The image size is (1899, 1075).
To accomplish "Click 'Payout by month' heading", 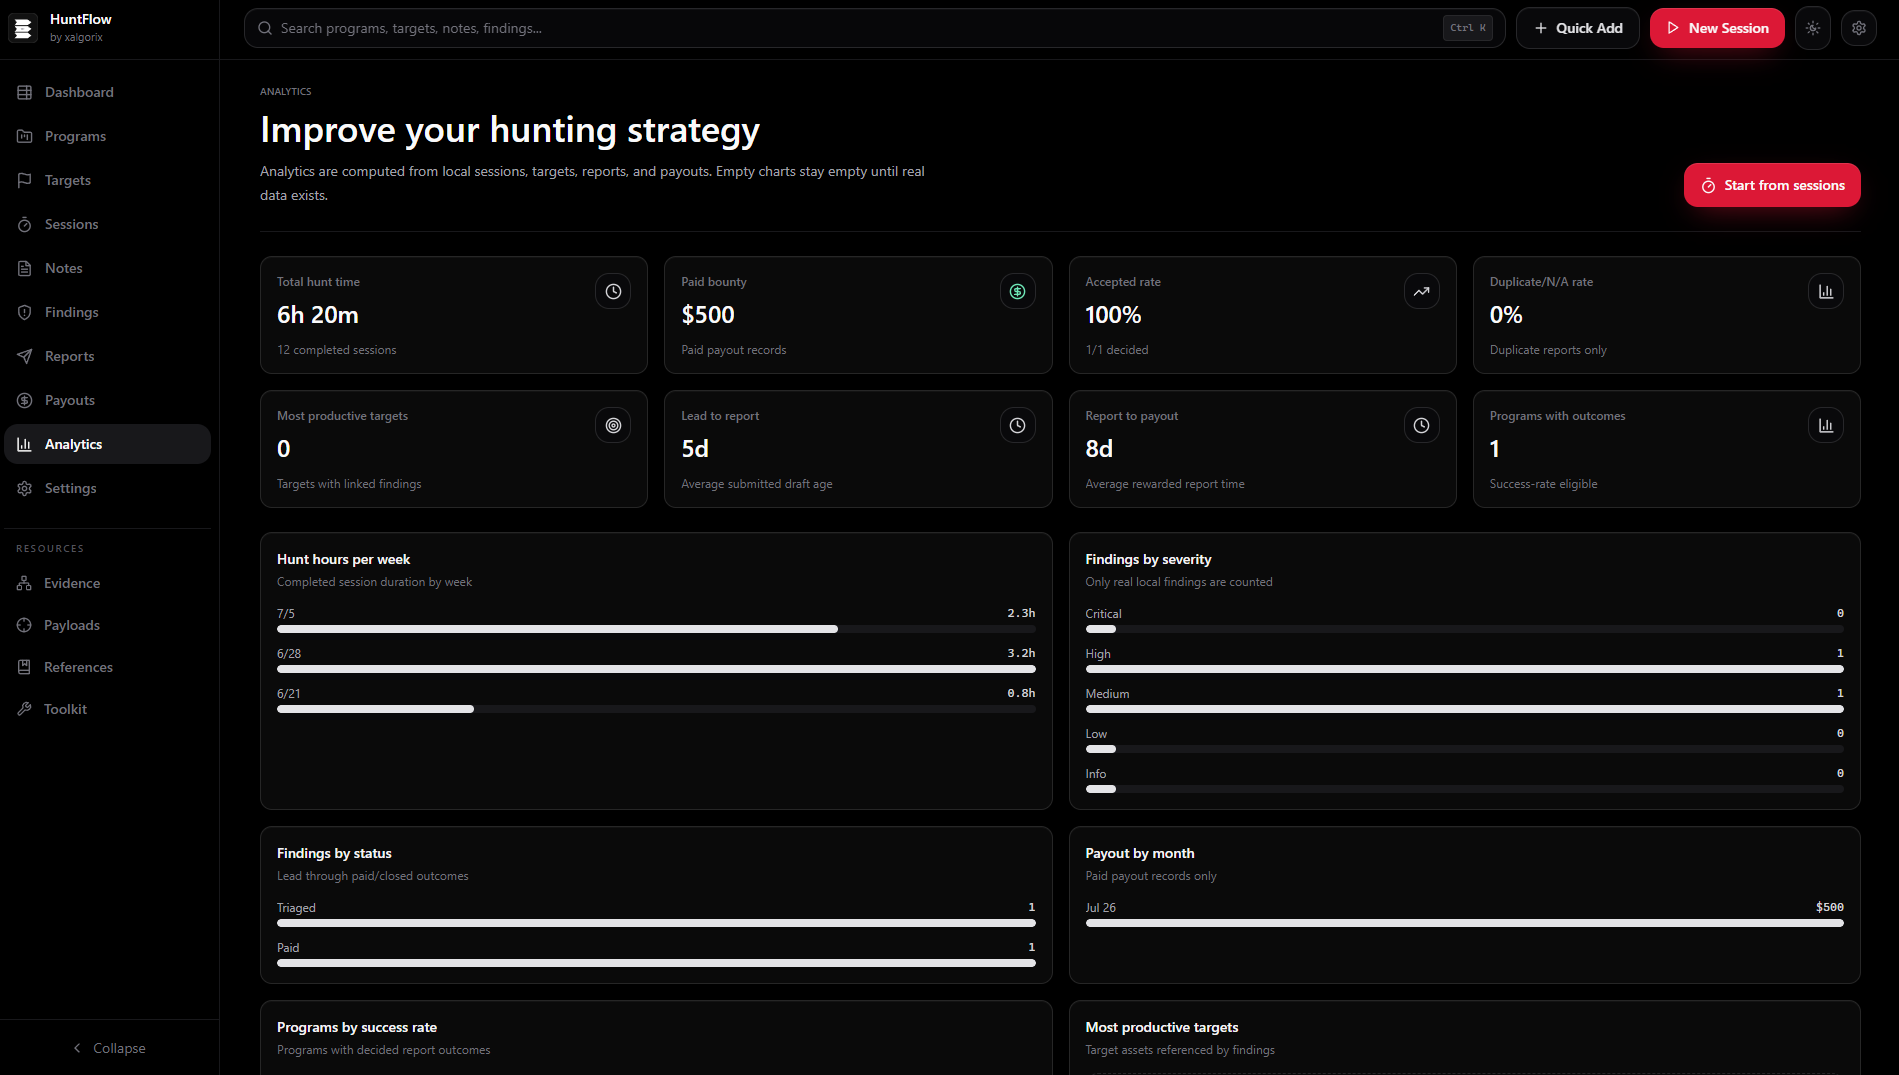I will (1140, 853).
